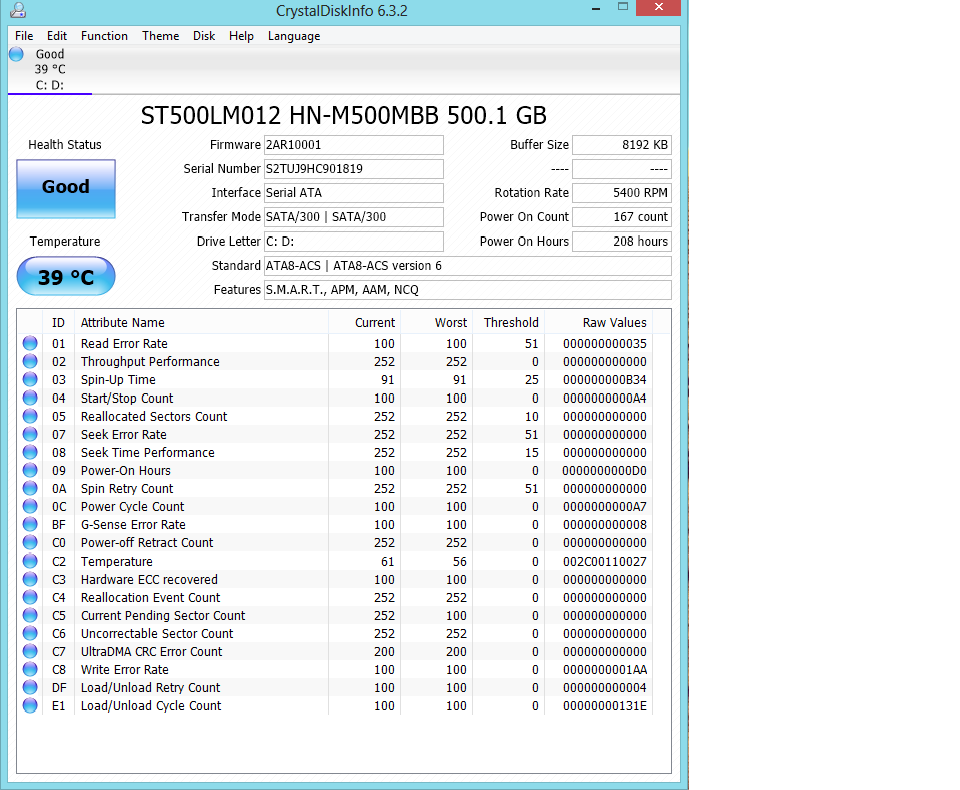Select the G-Sense Error Rate attribute name
Image resolution: width=960 pixels, height=790 pixels.
point(133,525)
